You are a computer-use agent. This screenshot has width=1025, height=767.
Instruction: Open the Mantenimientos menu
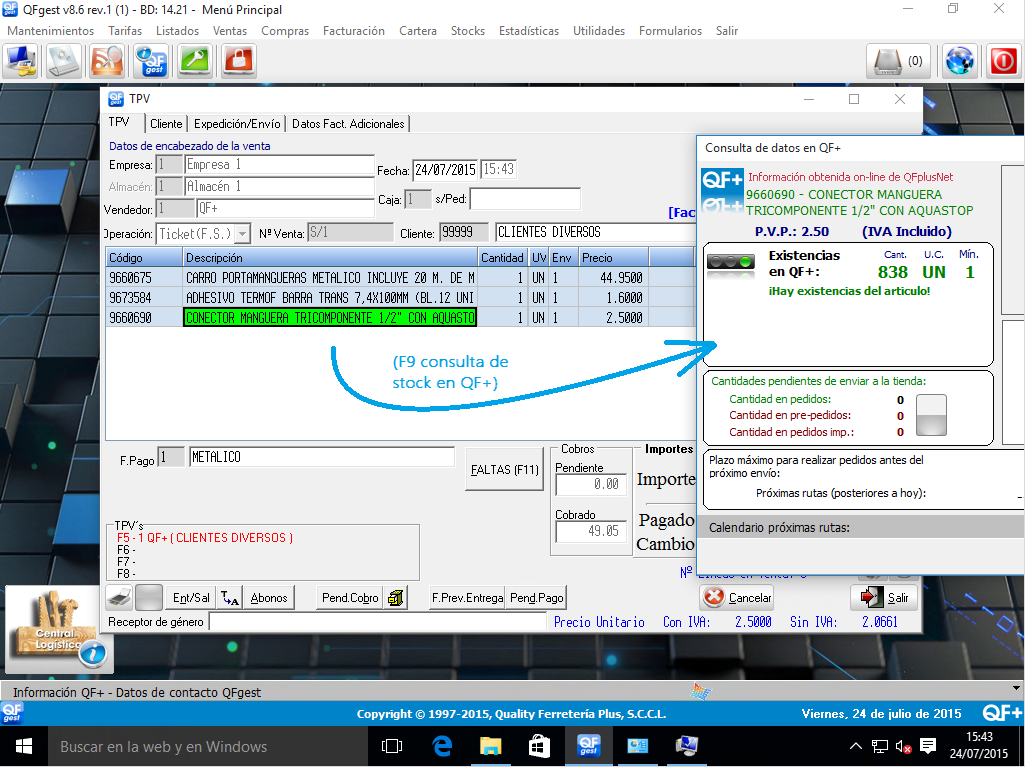(x=50, y=31)
